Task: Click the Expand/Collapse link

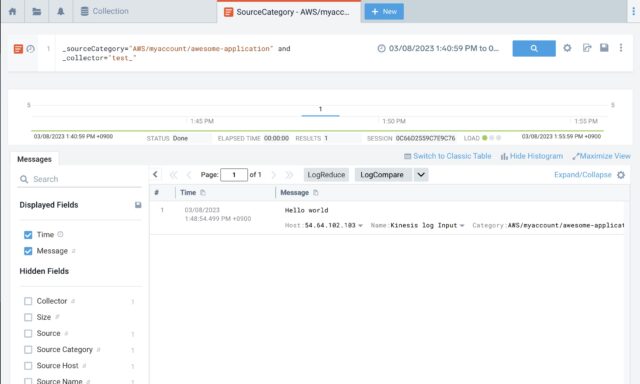Action: coord(582,175)
